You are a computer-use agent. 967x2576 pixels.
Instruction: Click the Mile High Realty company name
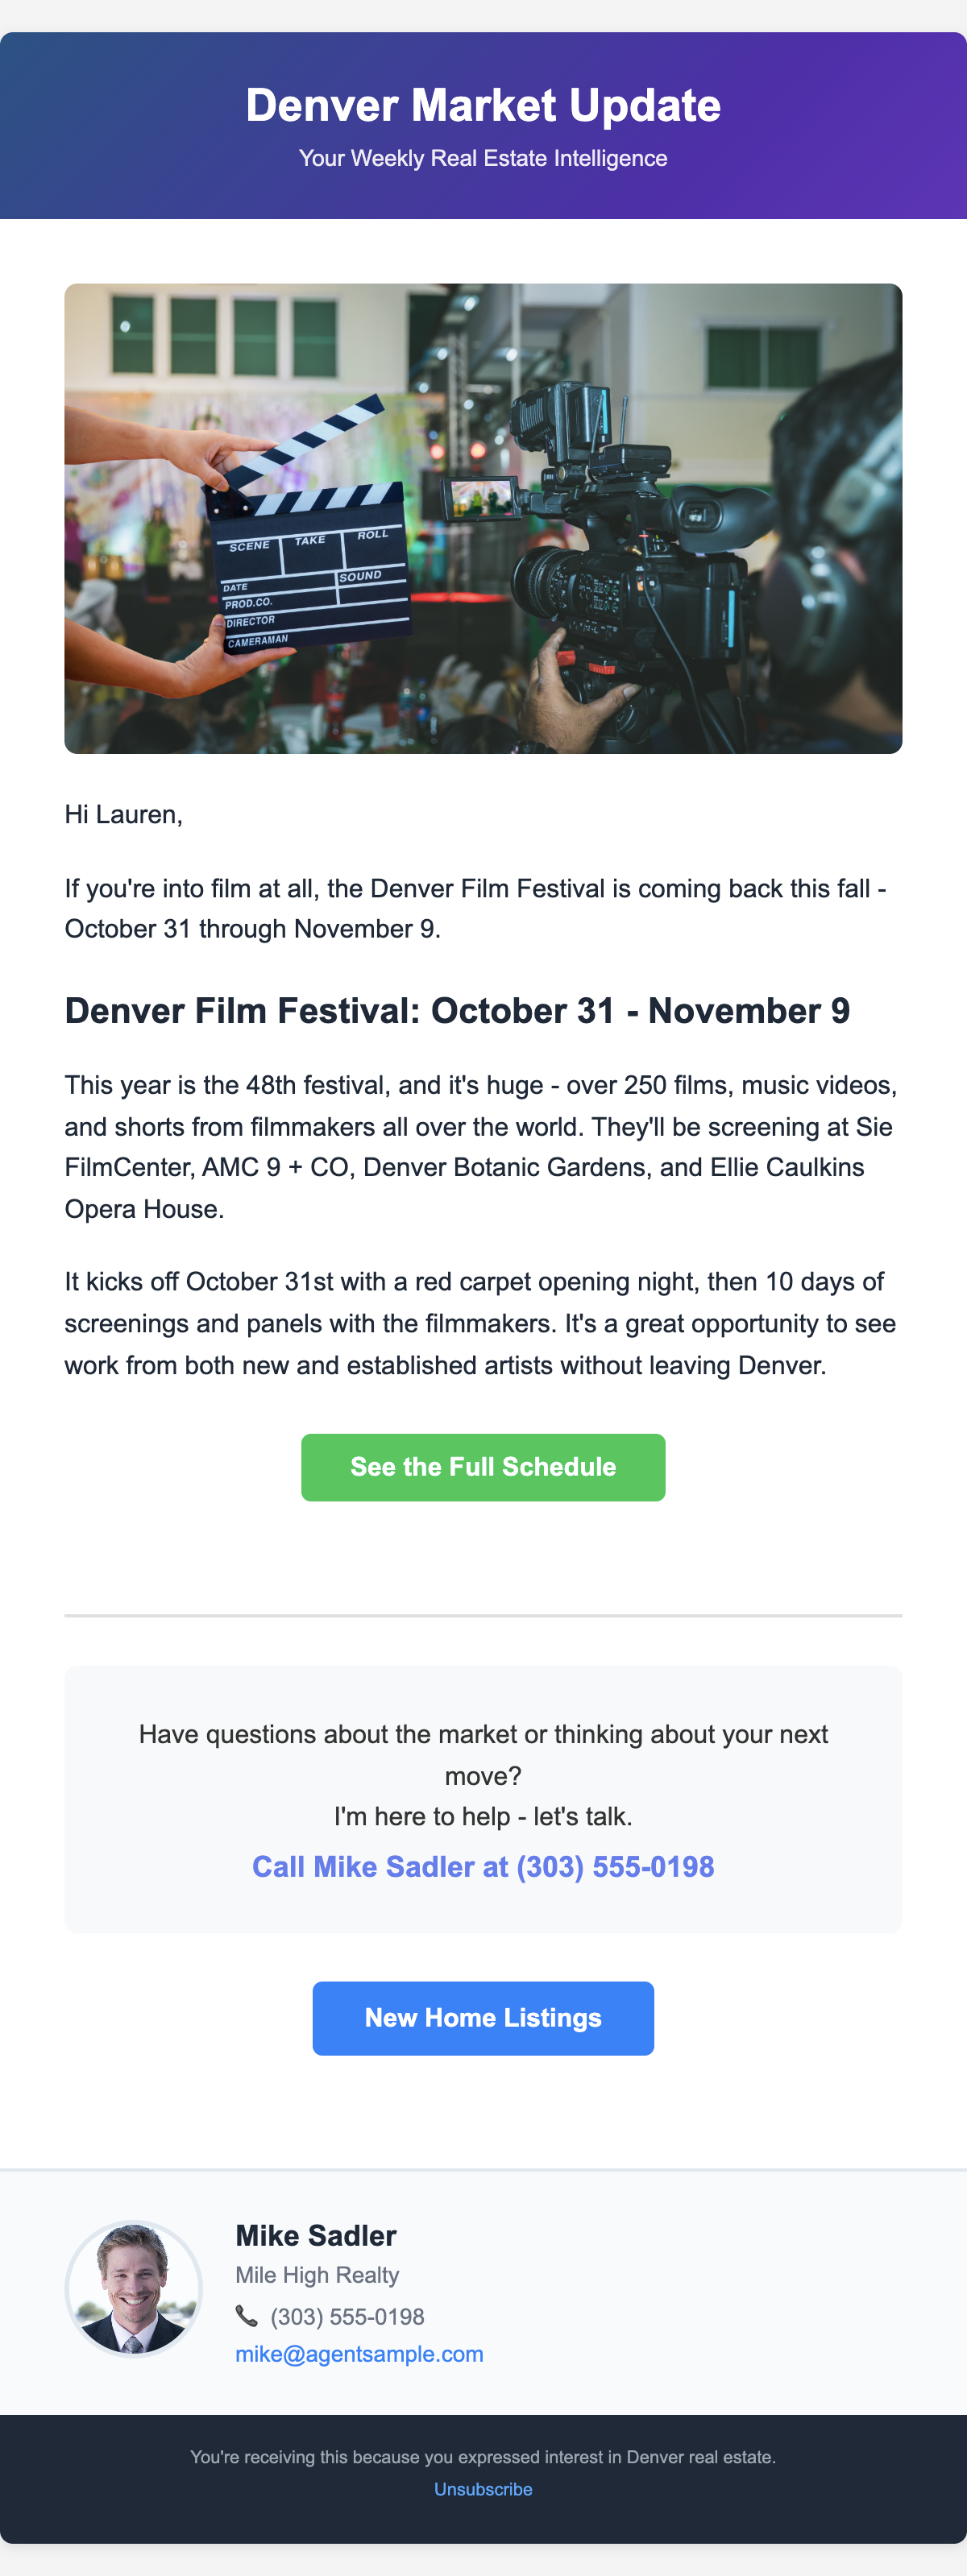[317, 2275]
